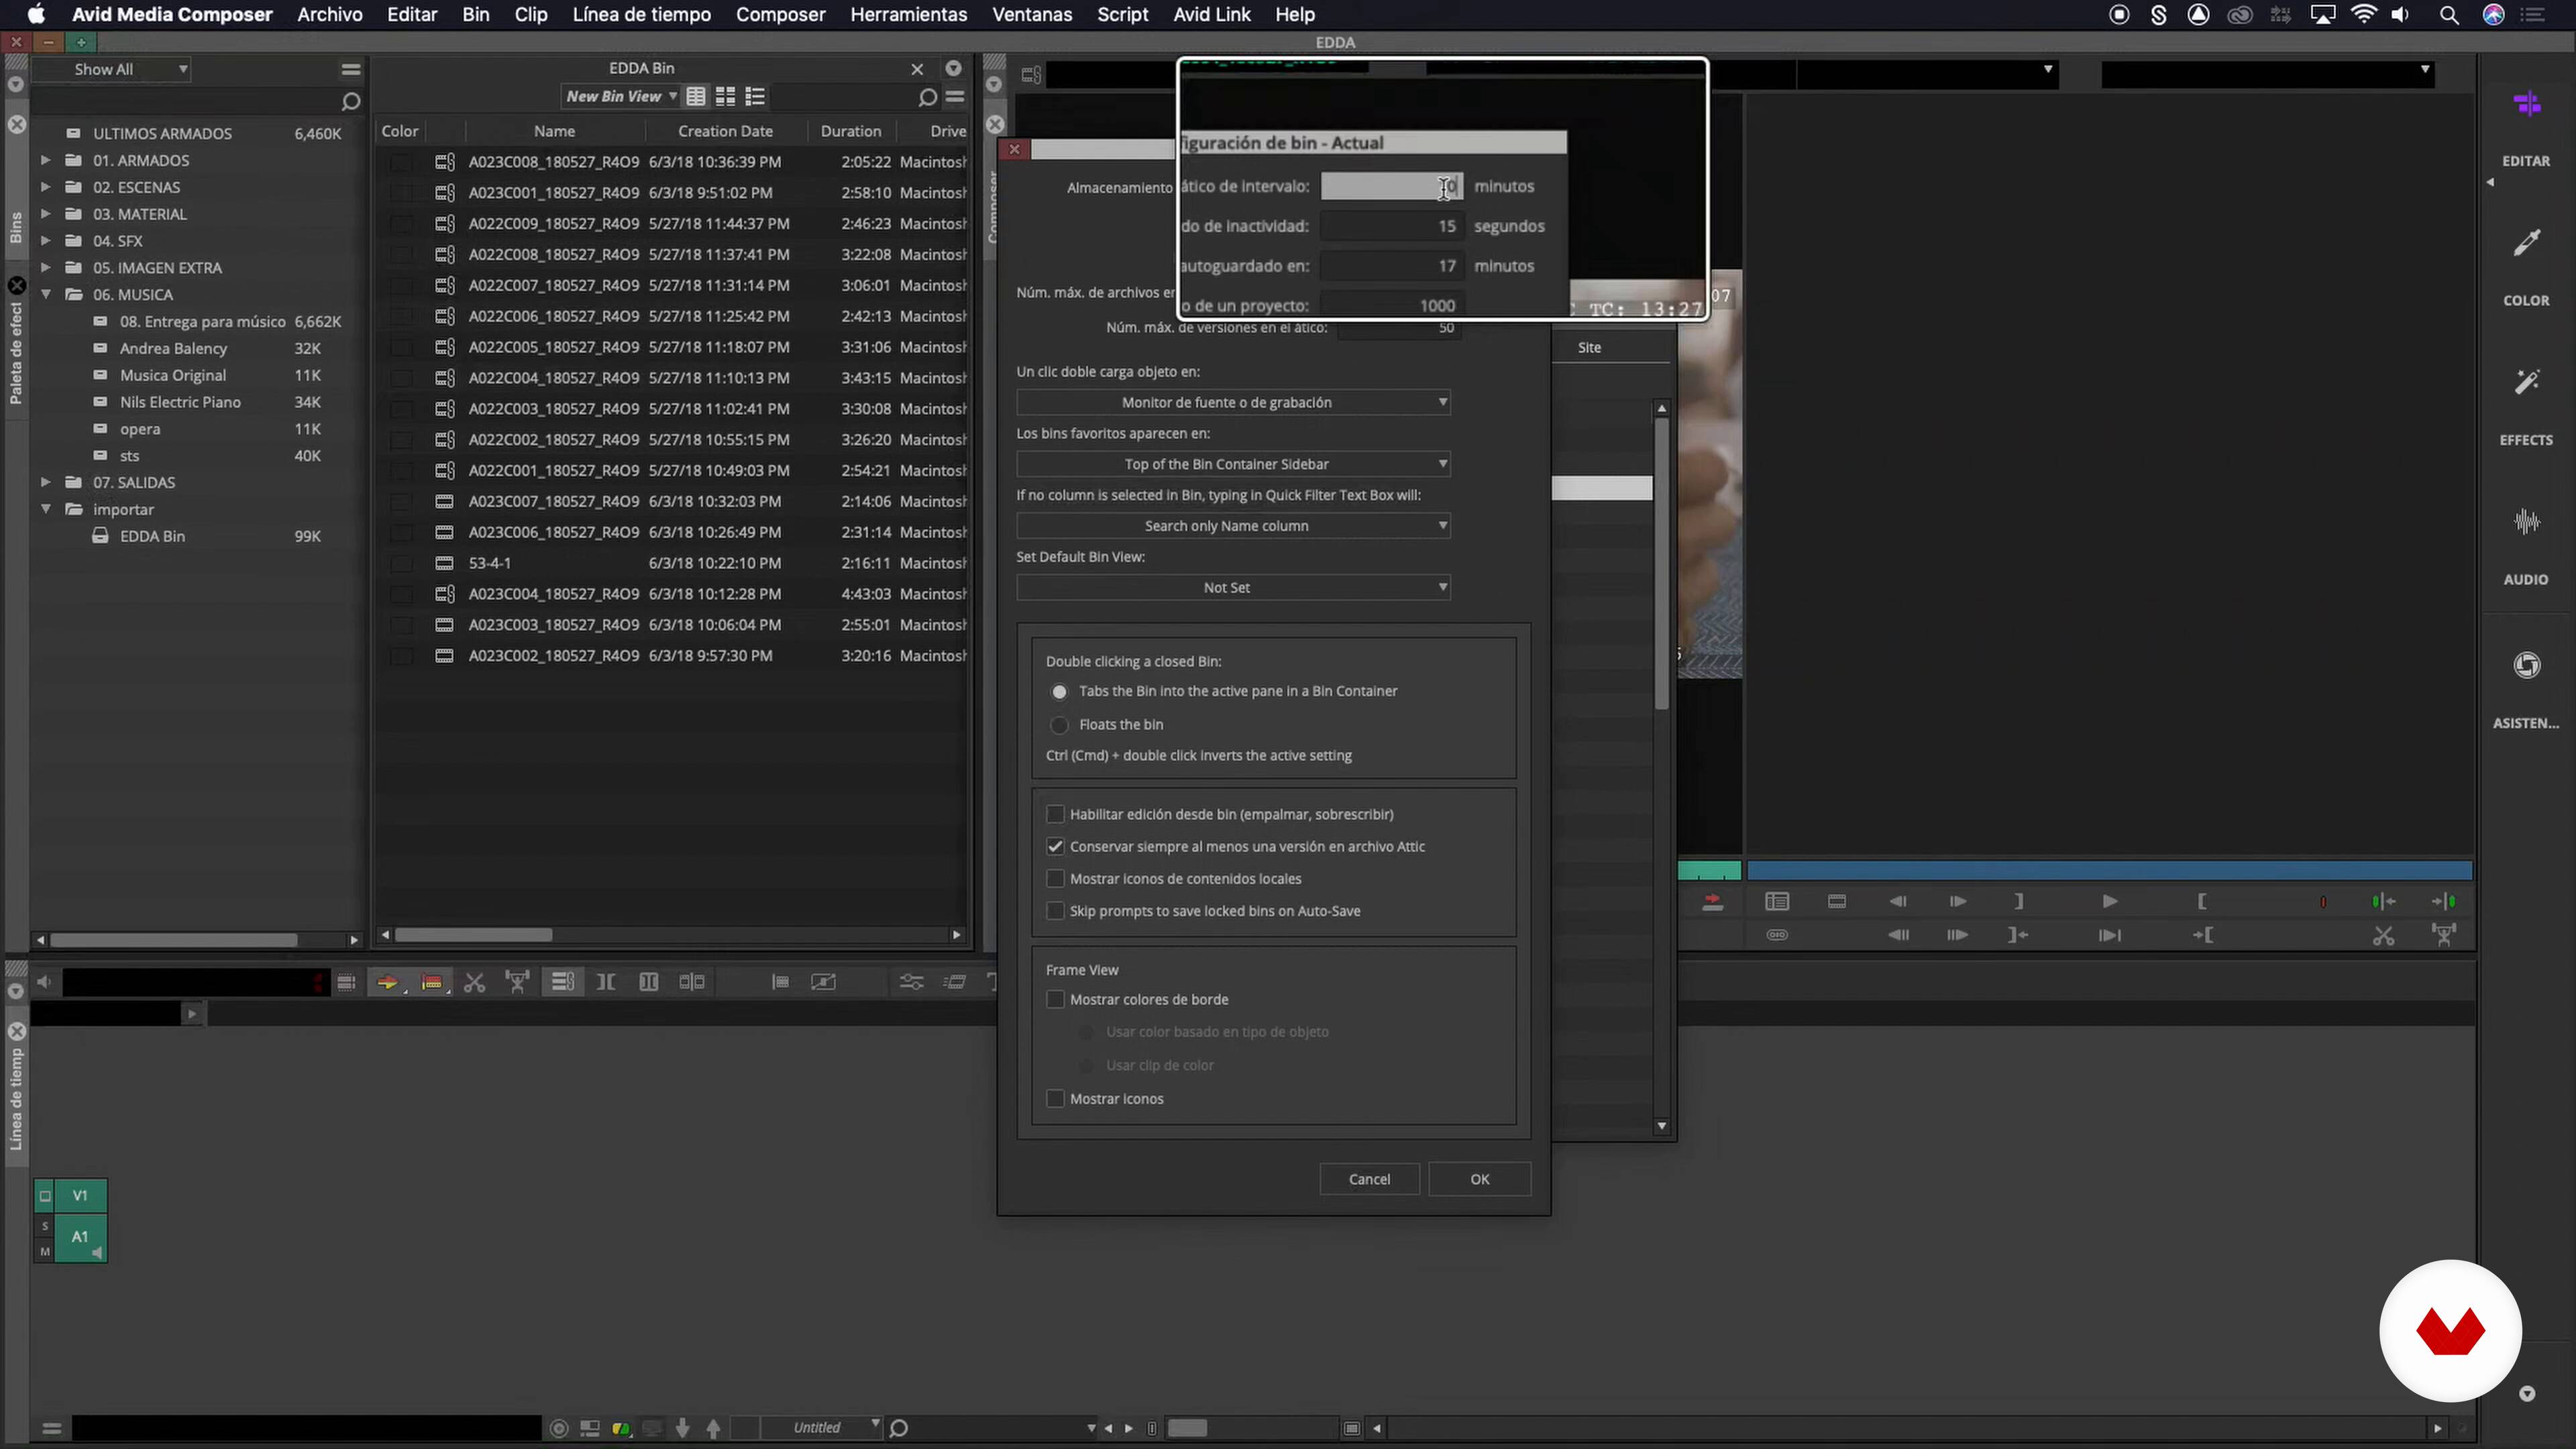Switch bin to text view icon
Viewport: 2576px width, 1449px height.
696,97
